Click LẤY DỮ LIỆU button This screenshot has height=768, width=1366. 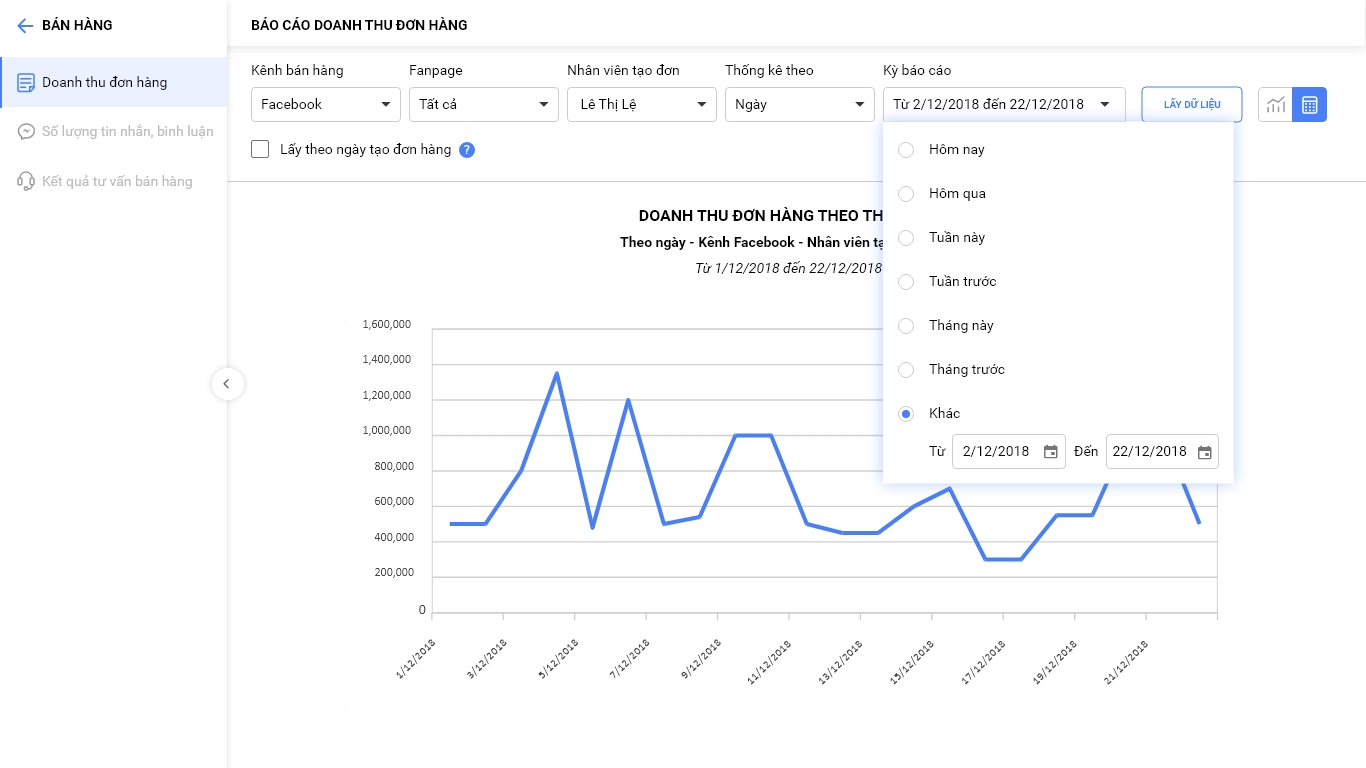coord(1191,105)
